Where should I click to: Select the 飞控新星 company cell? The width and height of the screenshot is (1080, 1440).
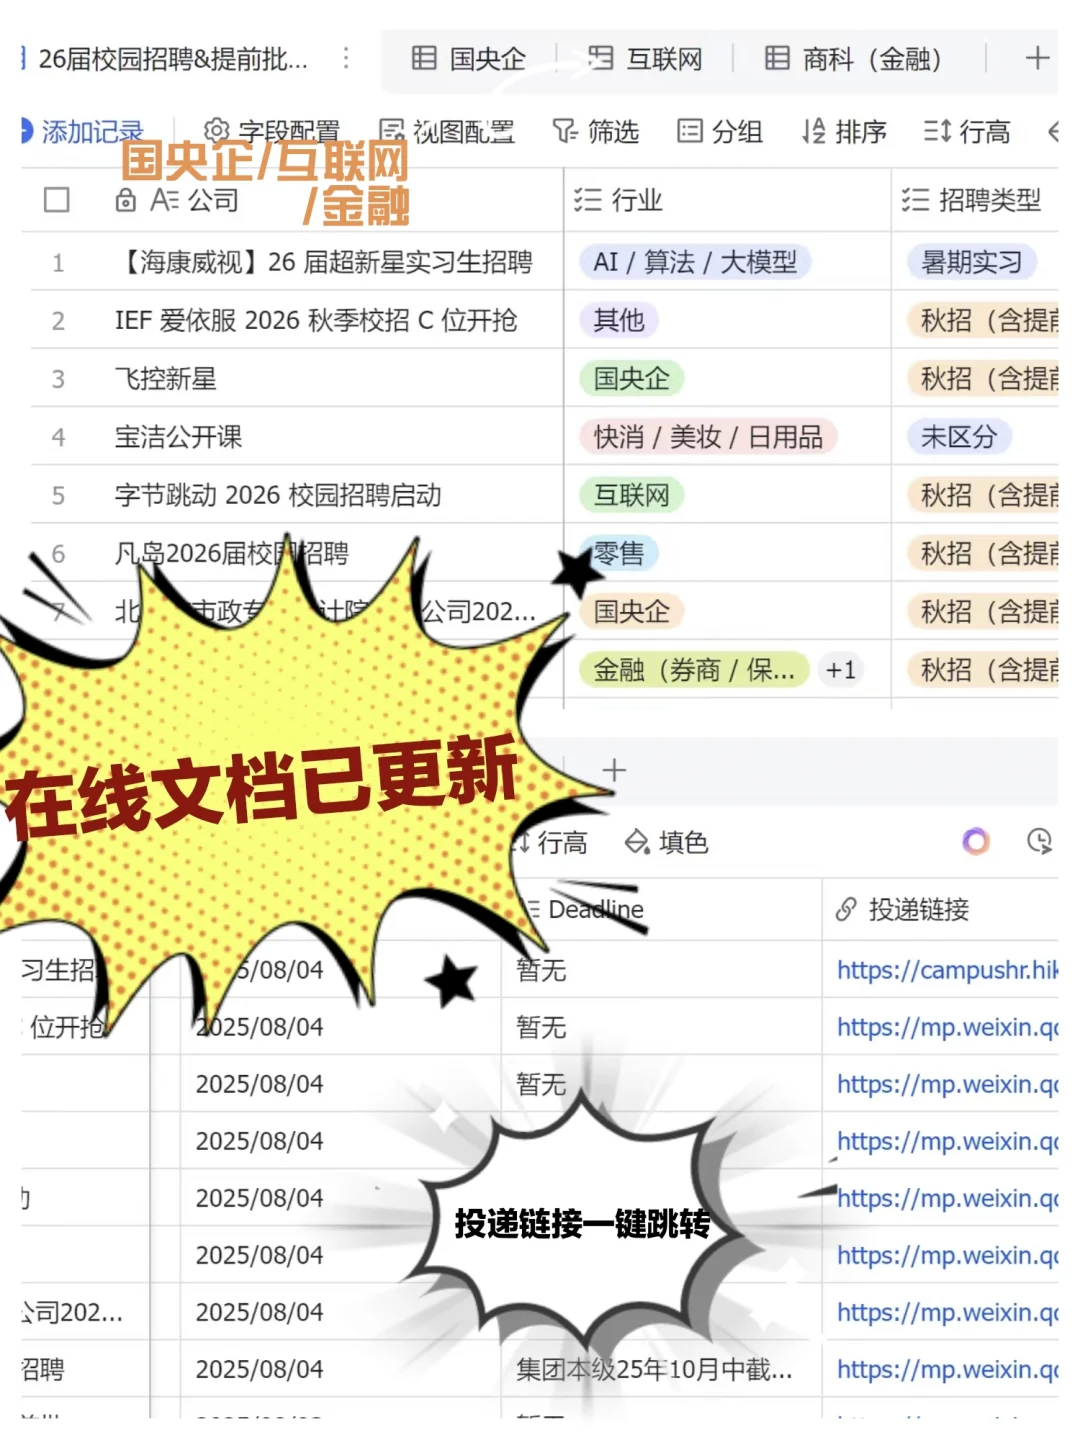[x=166, y=378]
